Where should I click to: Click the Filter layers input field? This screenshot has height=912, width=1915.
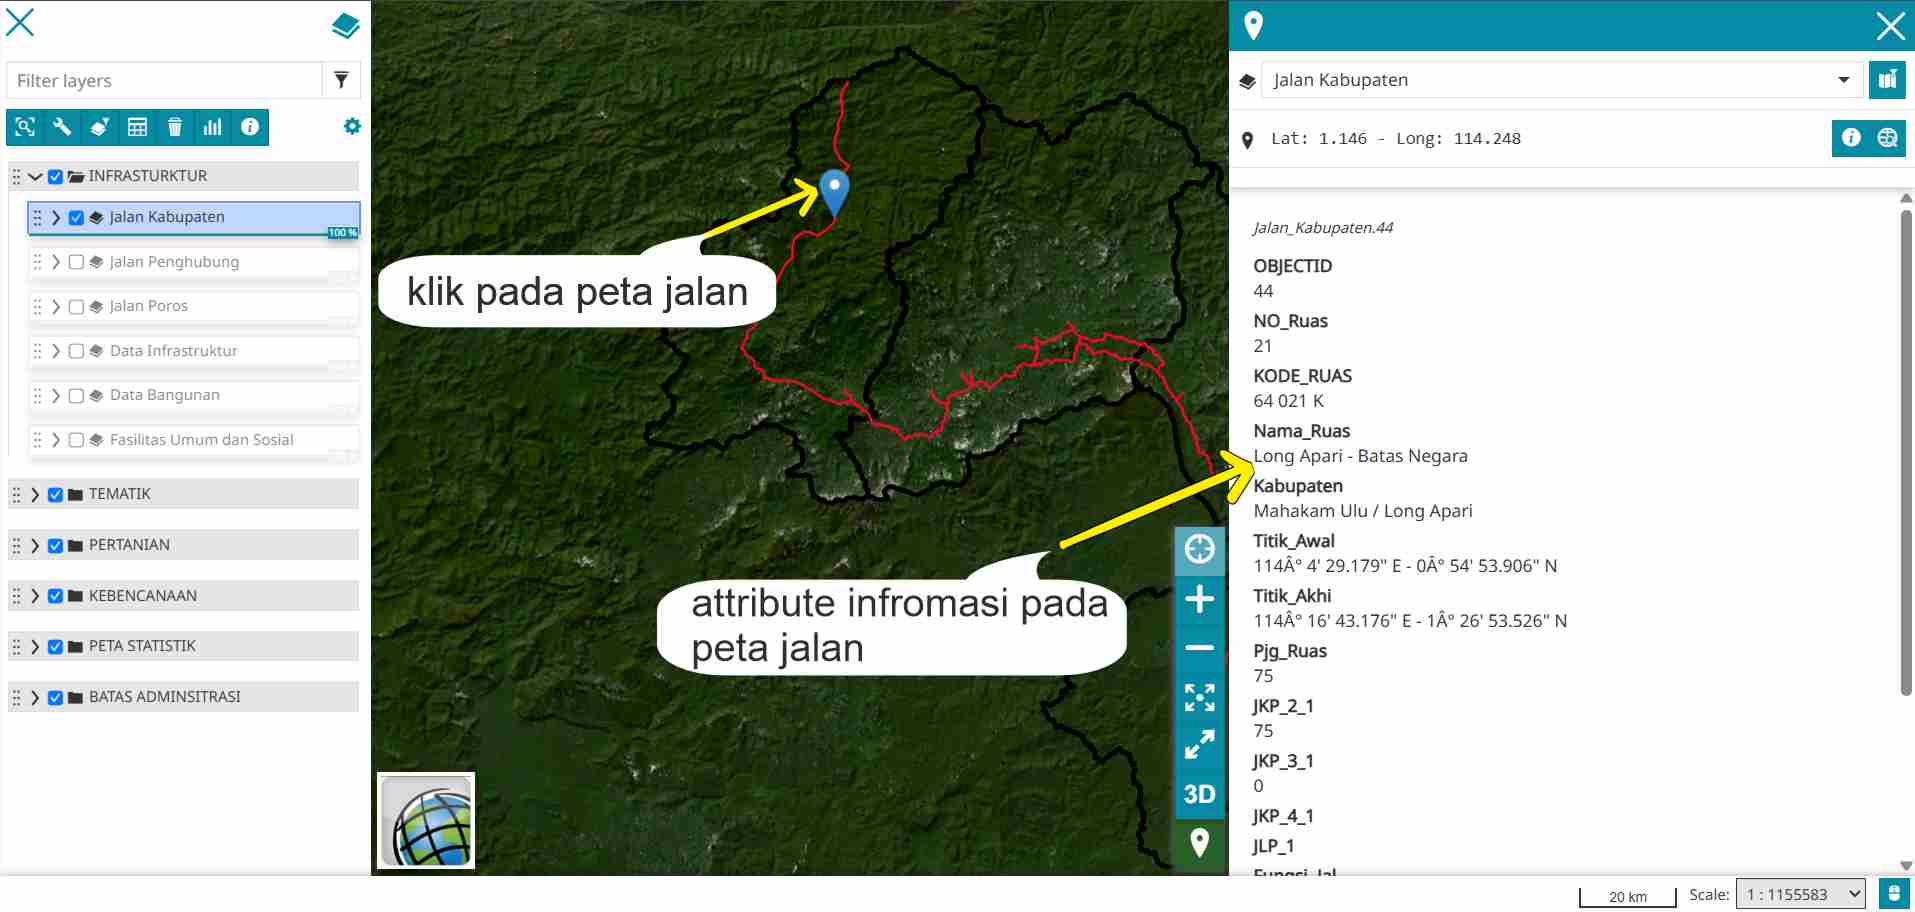click(165, 80)
